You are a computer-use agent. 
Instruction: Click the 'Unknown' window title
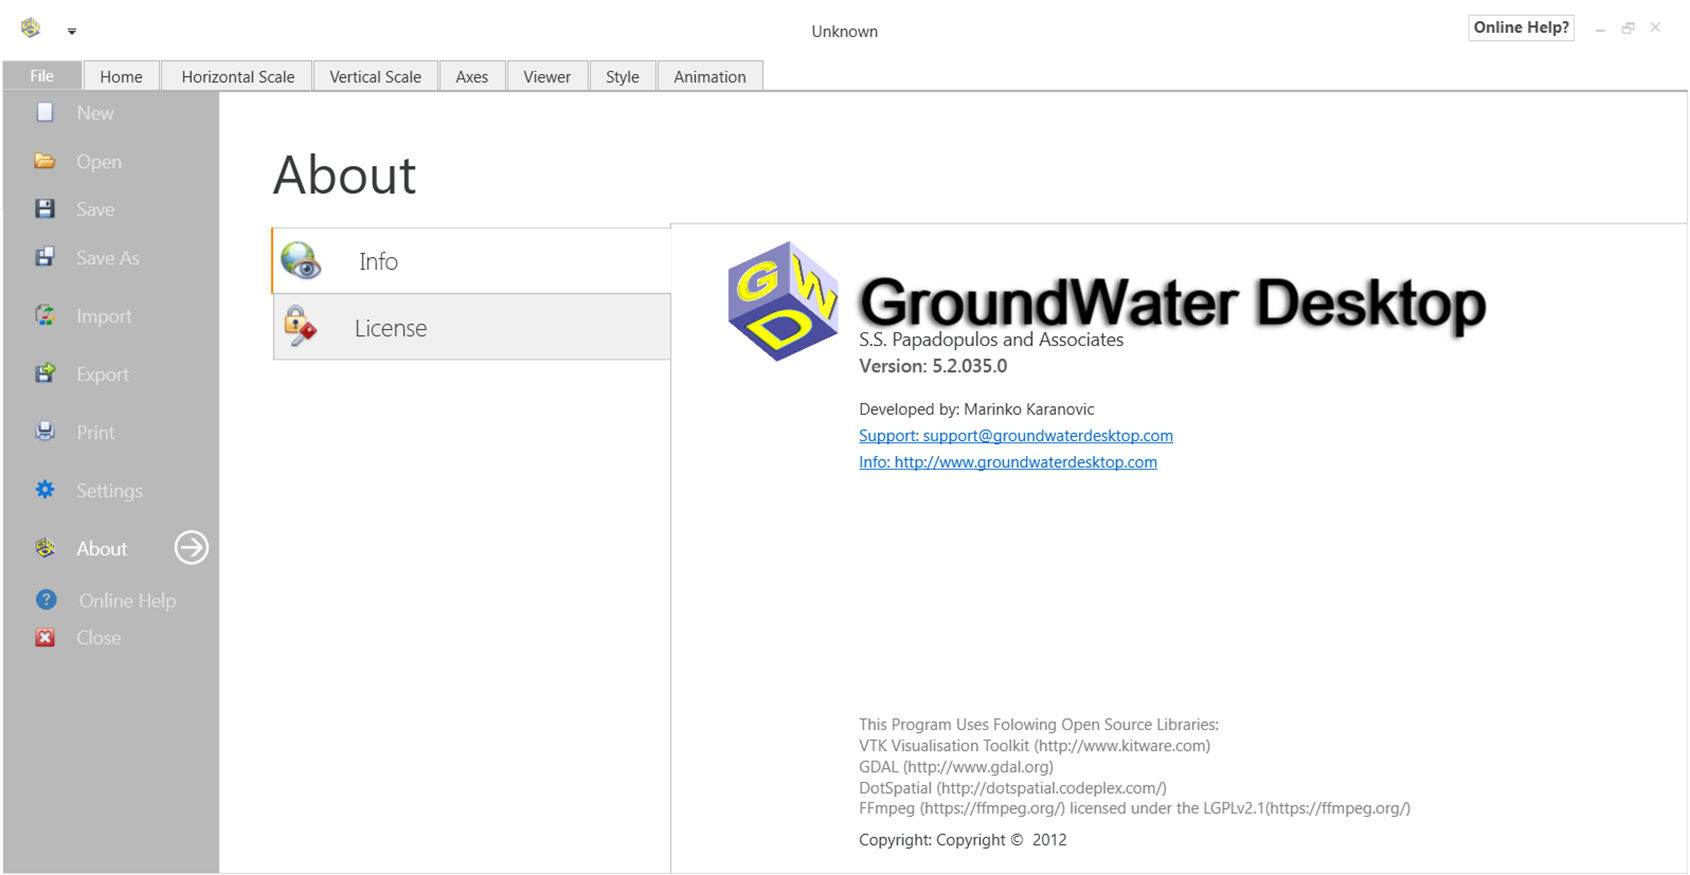tap(845, 31)
